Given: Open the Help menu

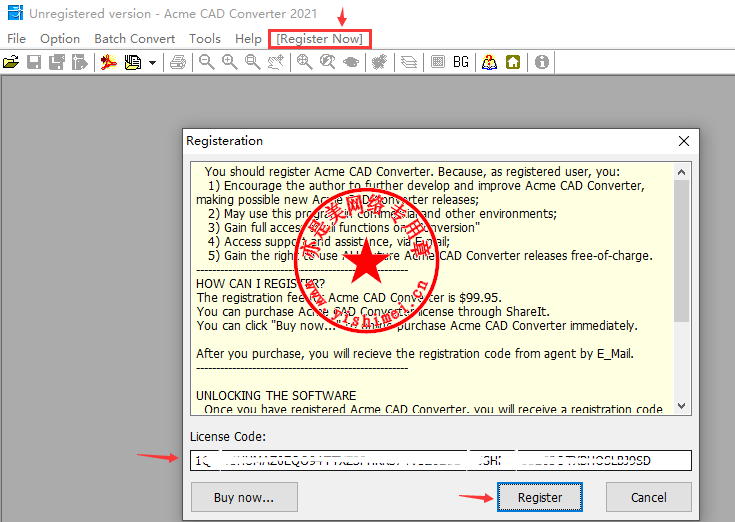Looking at the screenshot, I should click(248, 38).
